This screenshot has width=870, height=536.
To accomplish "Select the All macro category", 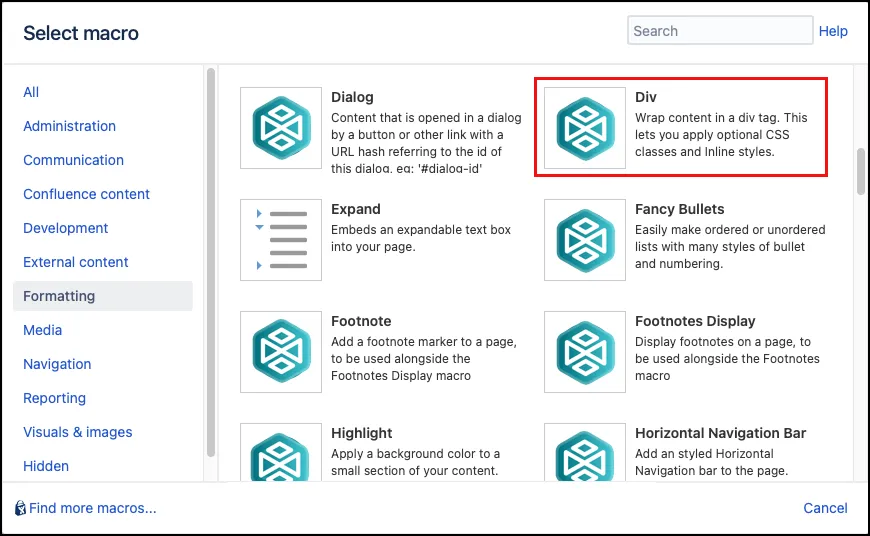I will 31,92.
